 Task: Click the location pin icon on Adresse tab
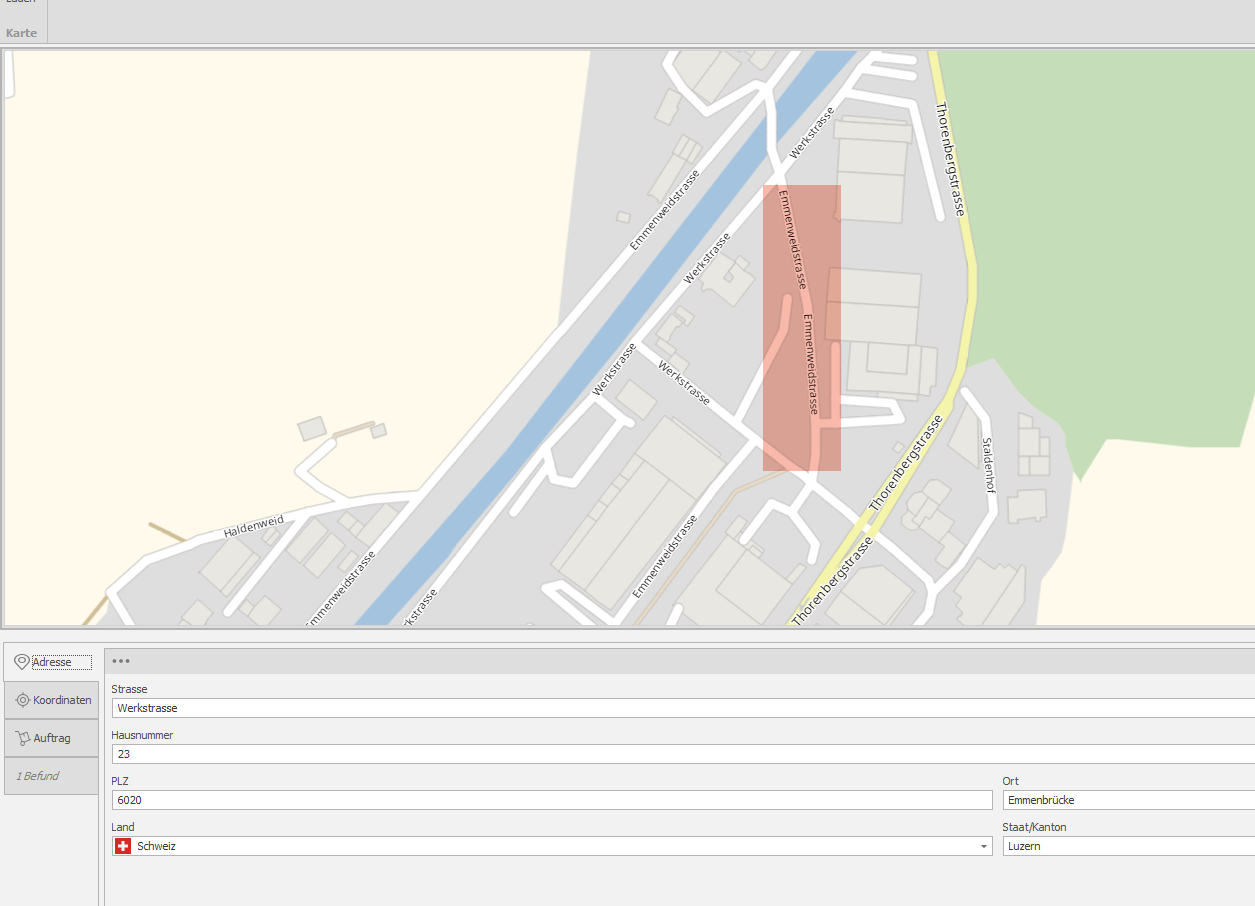pos(22,662)
